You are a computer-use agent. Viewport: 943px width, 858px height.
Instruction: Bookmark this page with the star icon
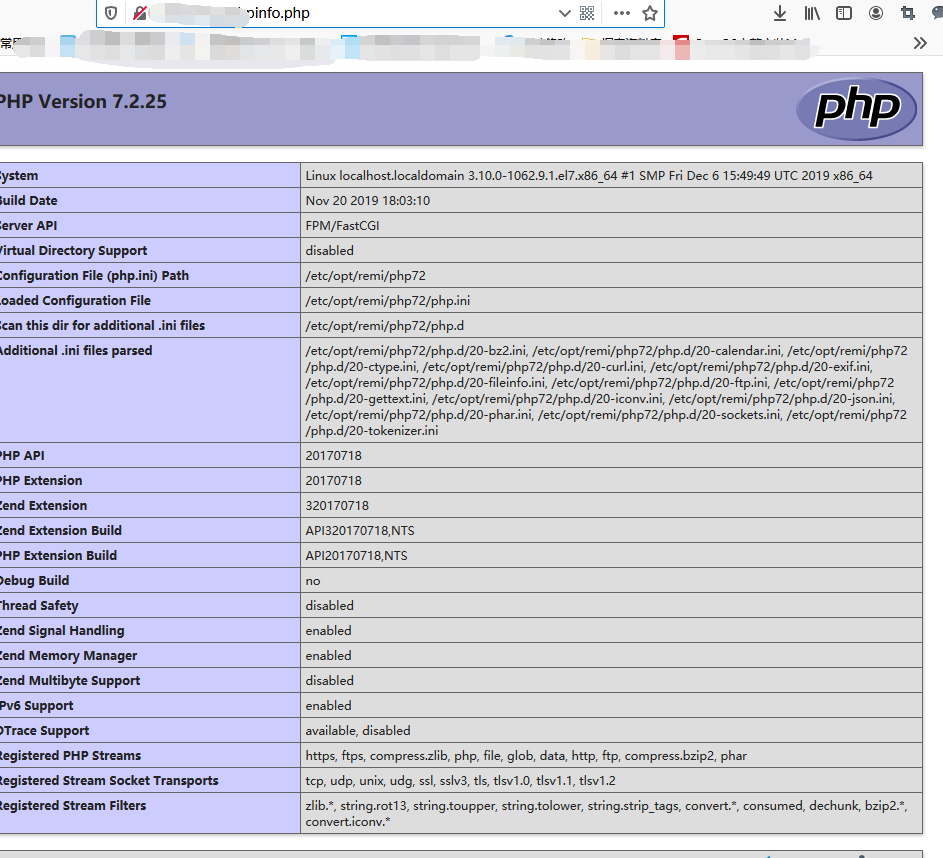point(650,13)
